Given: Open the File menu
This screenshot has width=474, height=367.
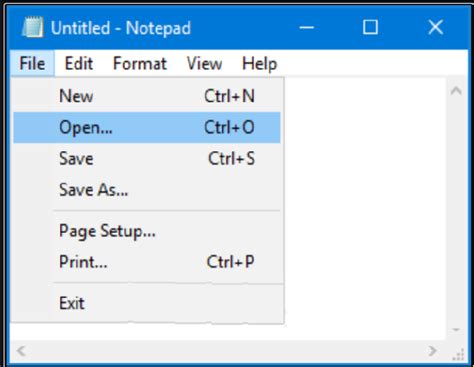Looking at the screenshot, I should click(x=32, y=63).
